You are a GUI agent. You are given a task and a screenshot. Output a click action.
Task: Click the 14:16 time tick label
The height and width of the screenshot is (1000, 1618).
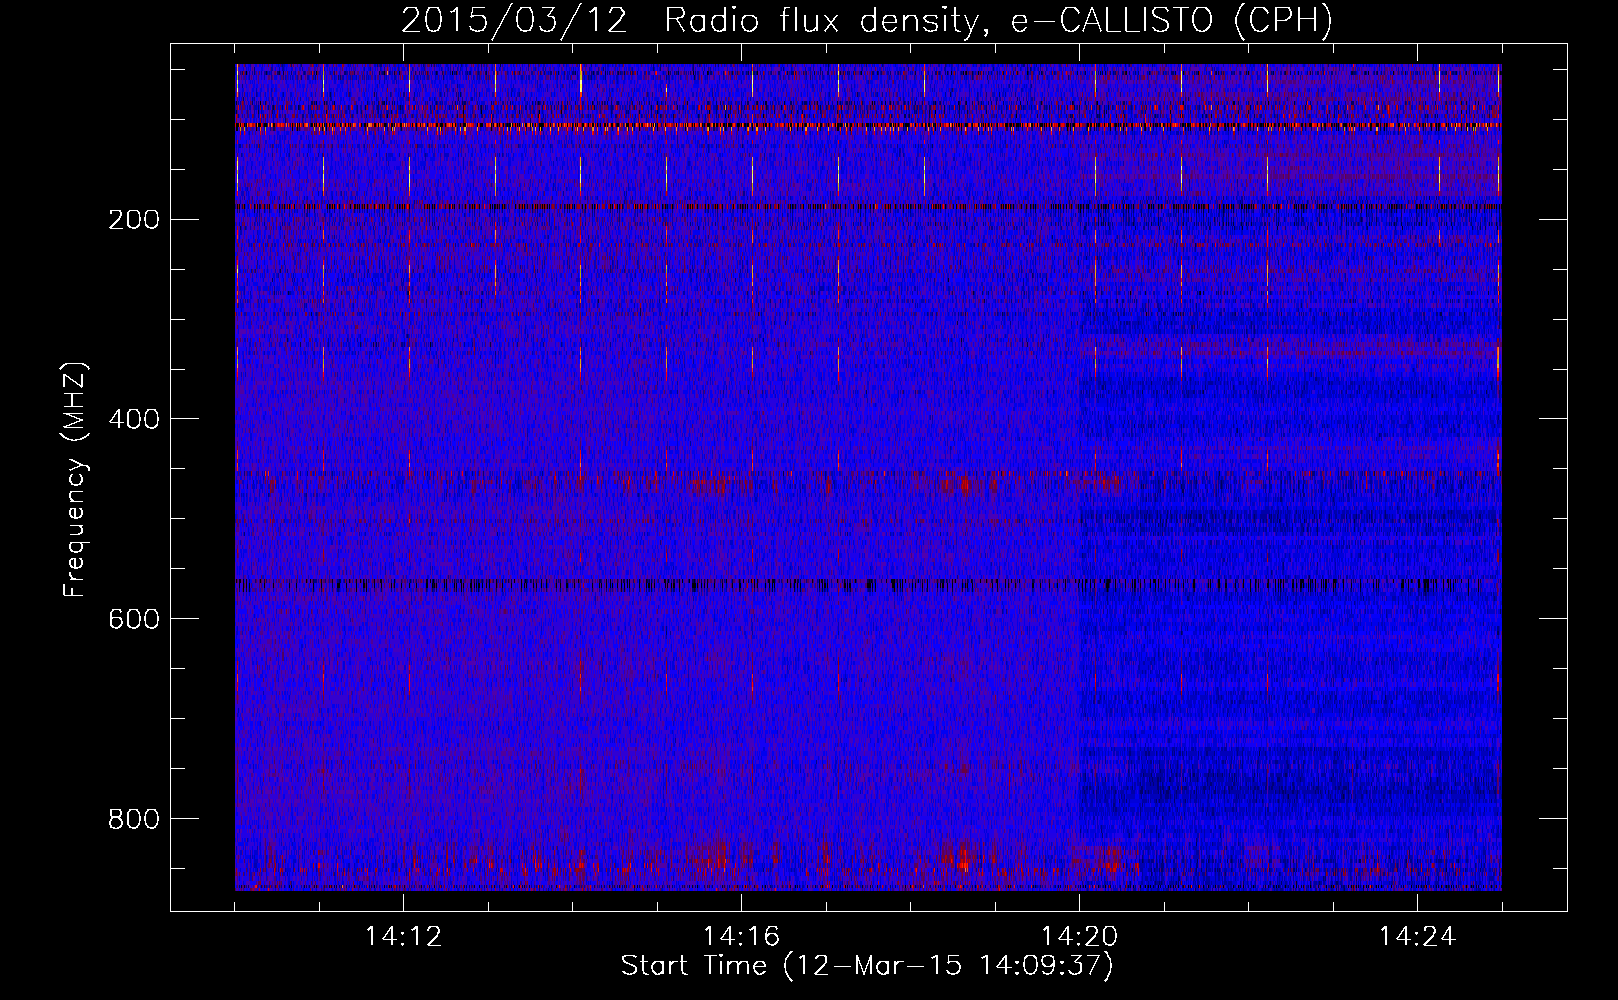[741, 937]
